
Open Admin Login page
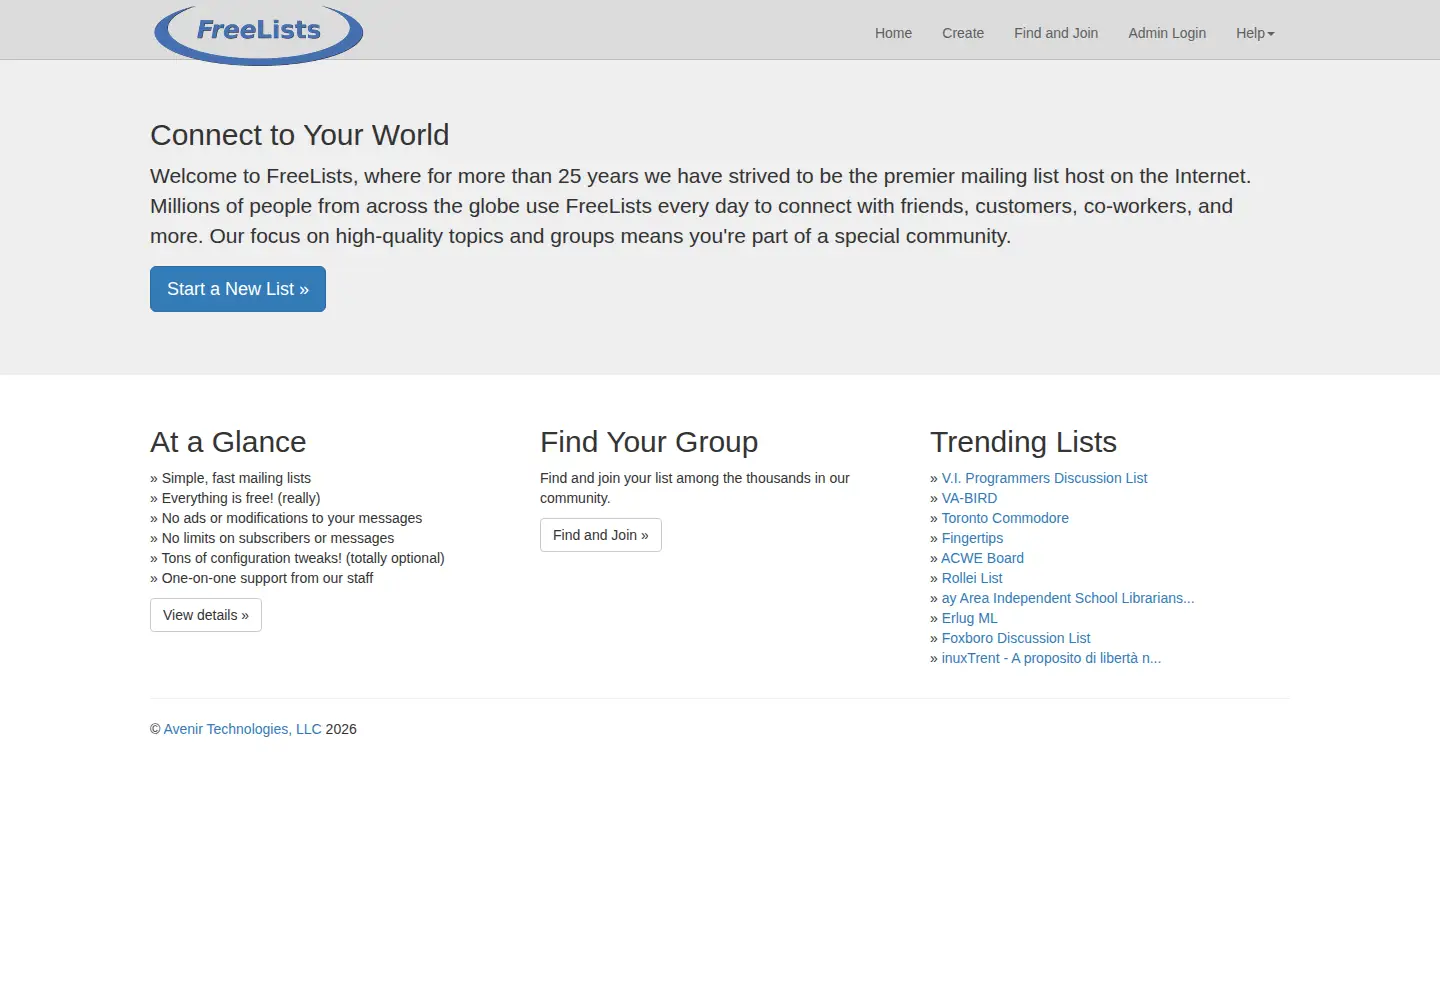pos(1167,33)
